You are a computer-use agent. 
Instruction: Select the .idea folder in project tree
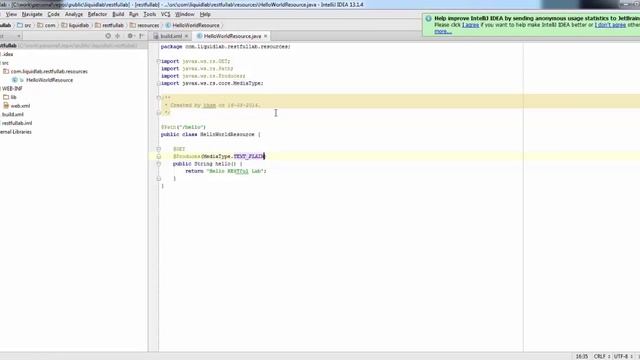click(x=7, y=54)
